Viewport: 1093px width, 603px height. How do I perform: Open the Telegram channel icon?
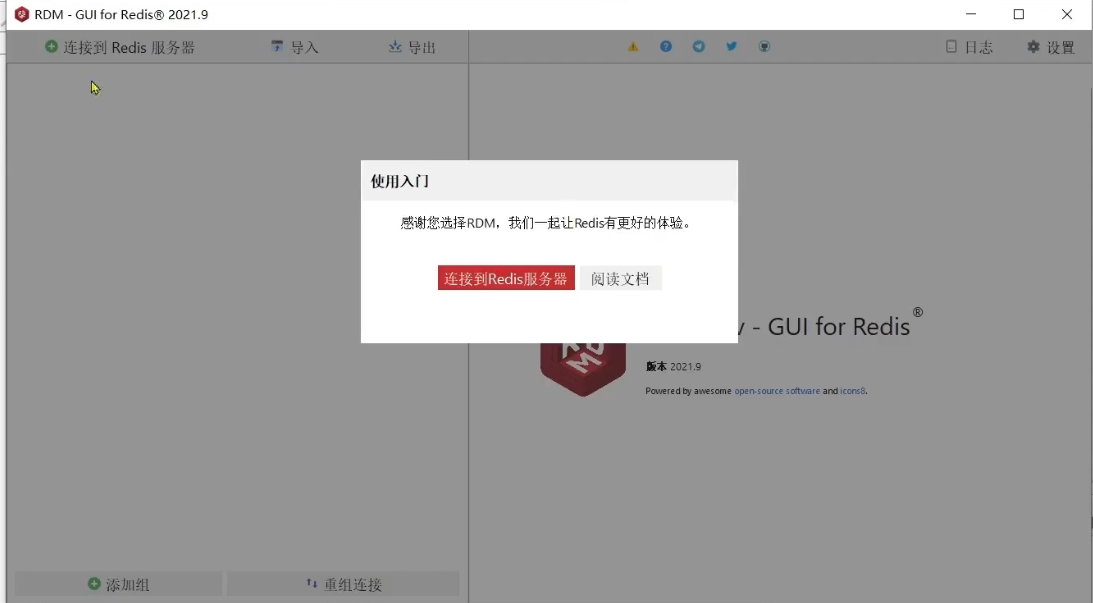click(698, 45)
